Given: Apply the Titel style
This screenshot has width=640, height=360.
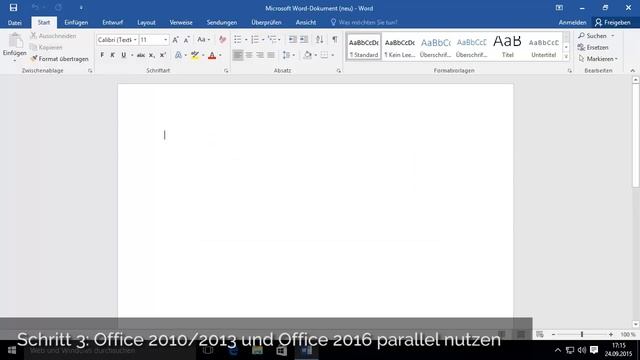Looking at the screenshot, I should point(507,47).
